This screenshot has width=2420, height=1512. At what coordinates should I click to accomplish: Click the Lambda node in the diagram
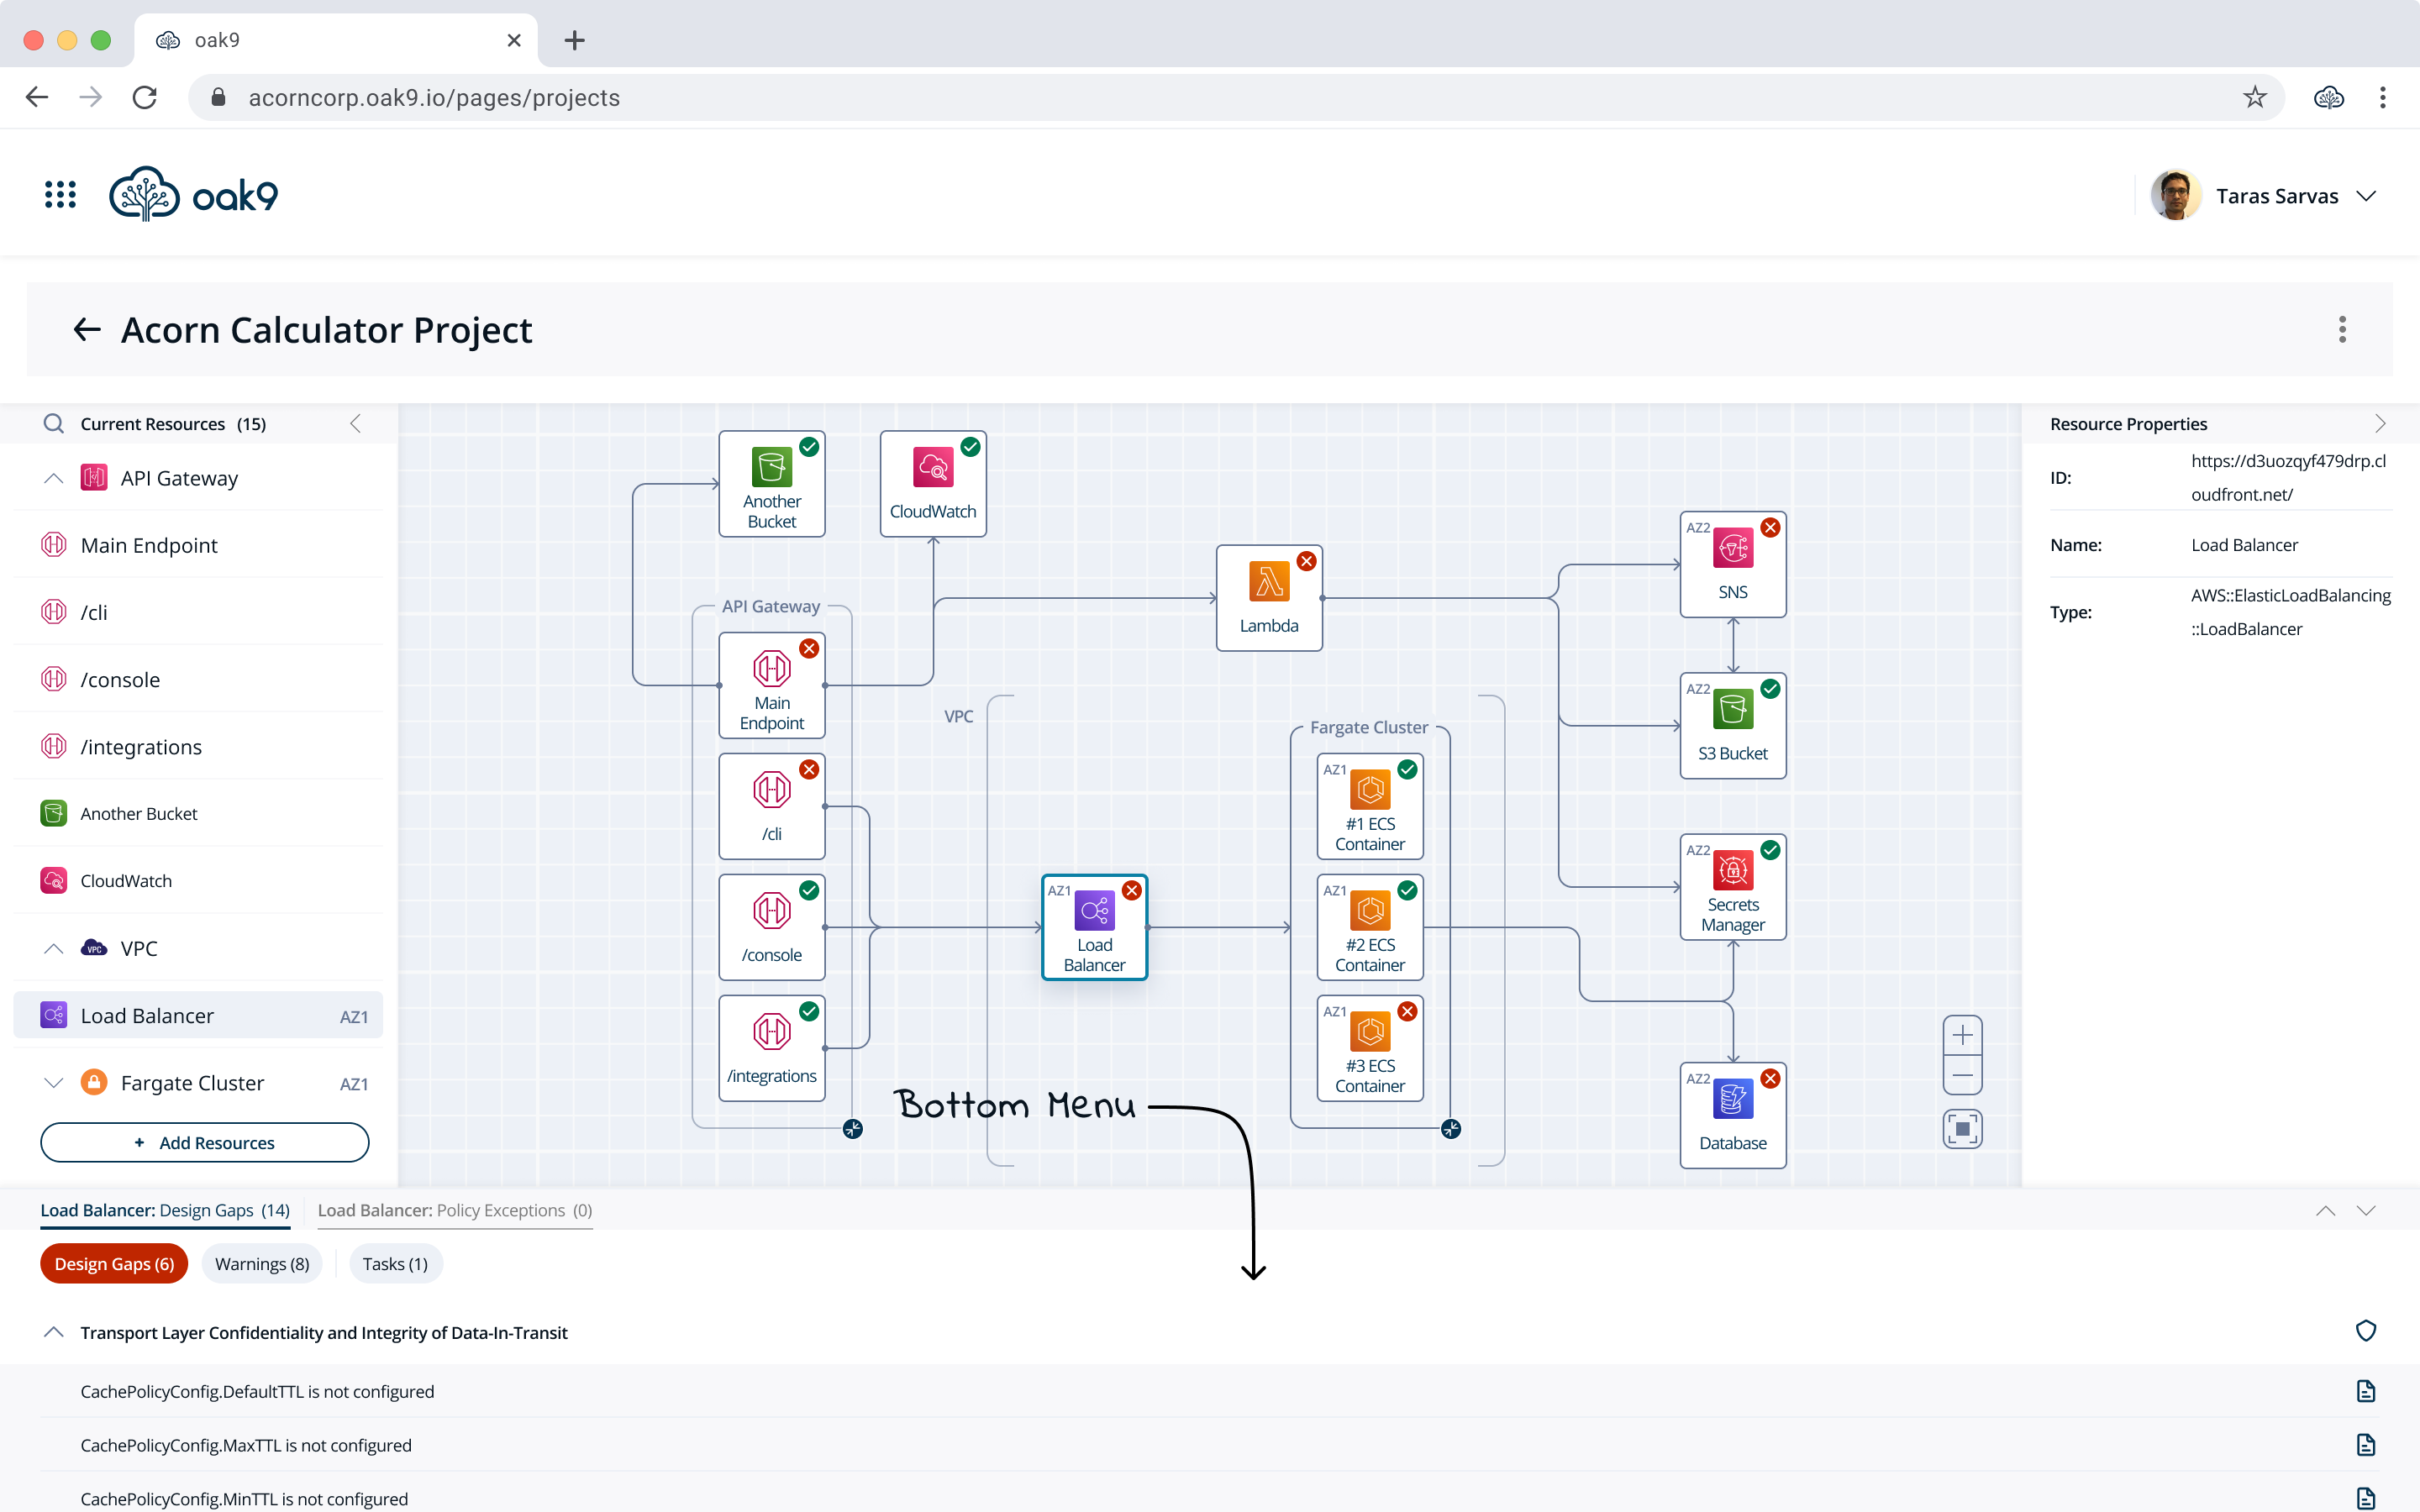click(1268, 597)
